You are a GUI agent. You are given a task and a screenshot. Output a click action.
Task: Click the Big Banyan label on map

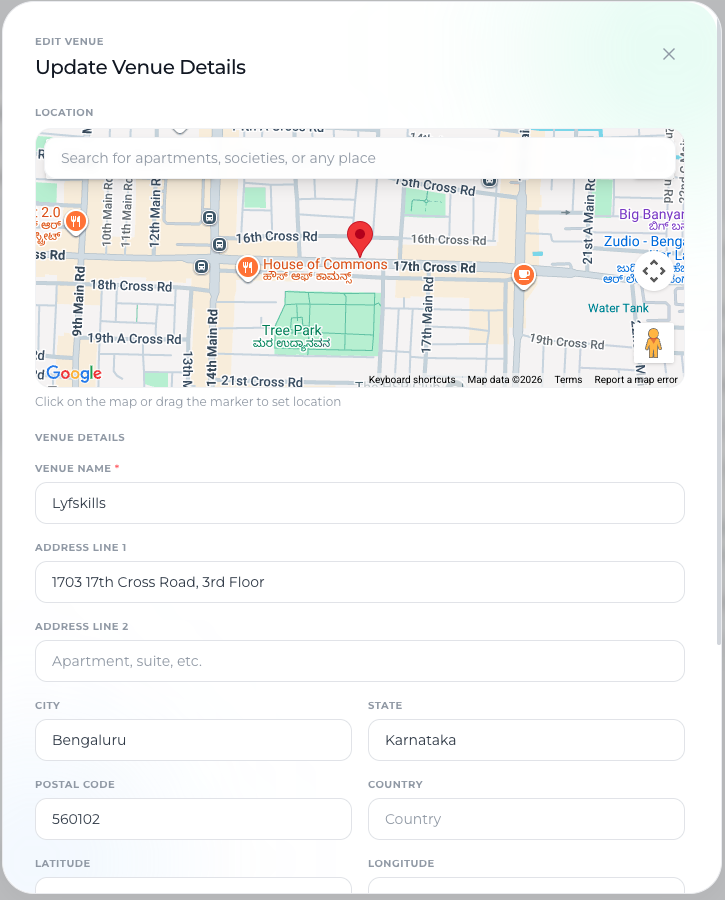point(652,214)
